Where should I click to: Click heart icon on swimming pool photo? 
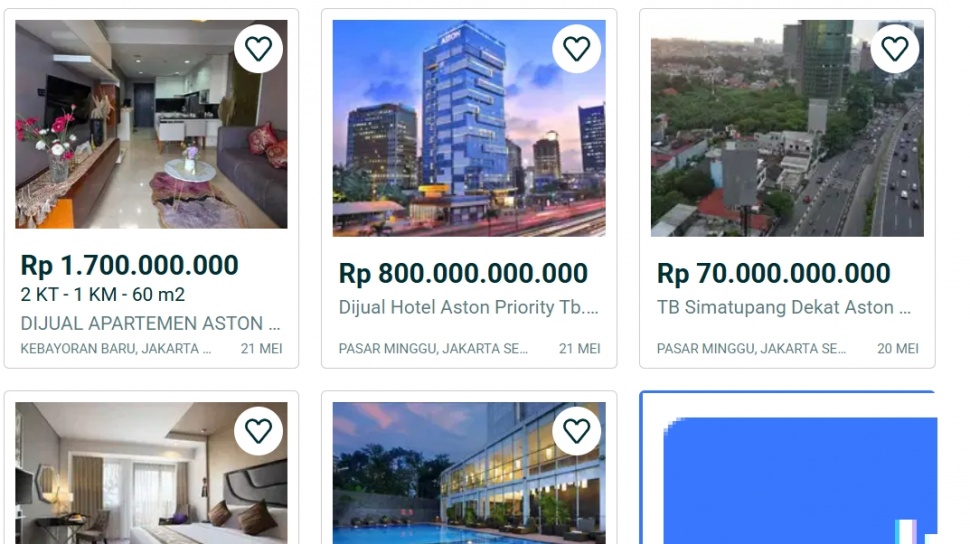coord(577,431)
